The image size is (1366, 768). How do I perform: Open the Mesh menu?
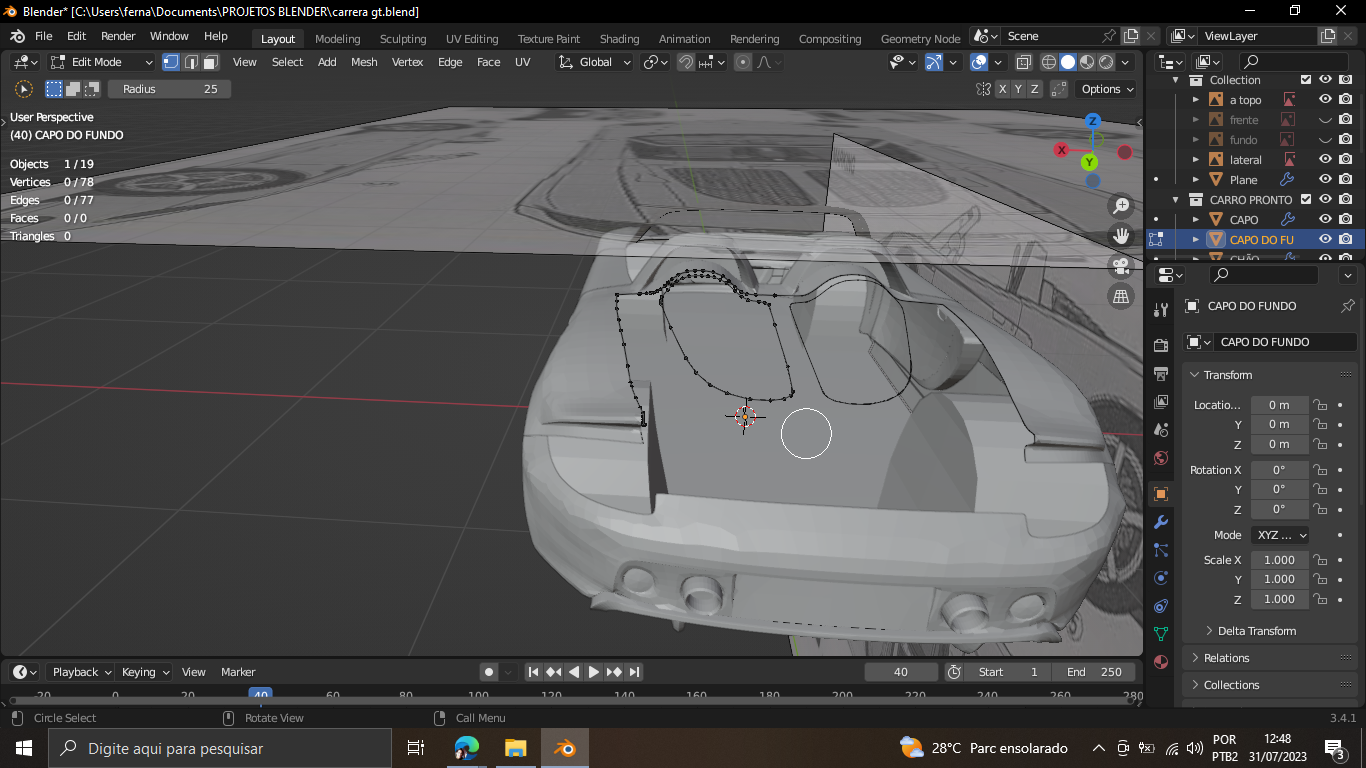pos(364,62)
